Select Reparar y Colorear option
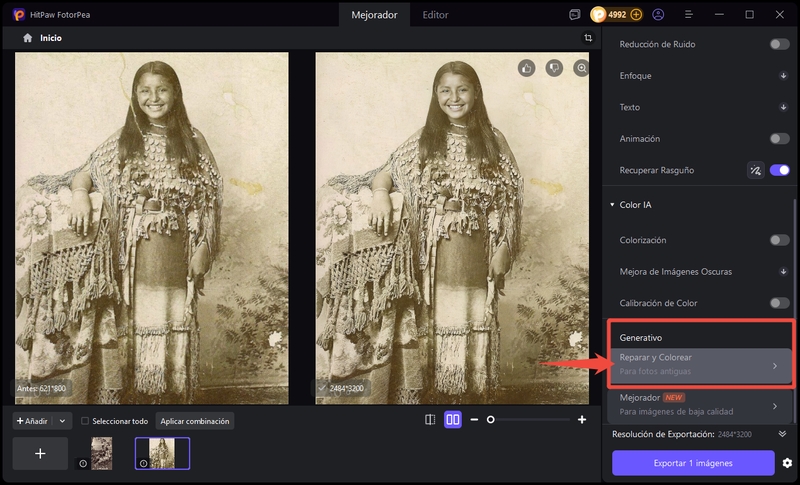 coord(700,365)
